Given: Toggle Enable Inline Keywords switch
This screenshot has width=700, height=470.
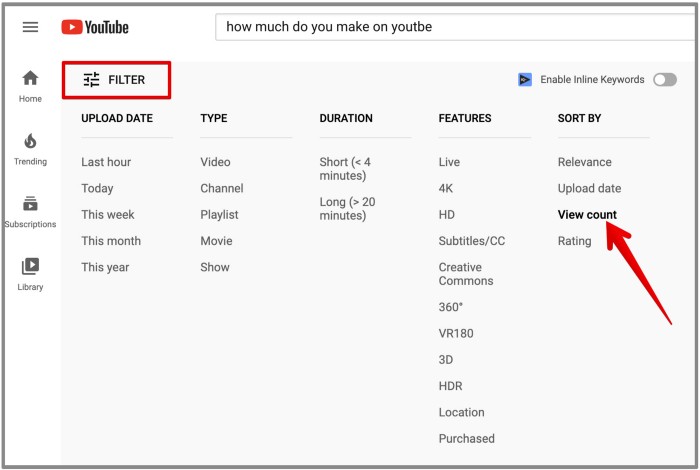Looking at the screenshot, I should point(665,79).
